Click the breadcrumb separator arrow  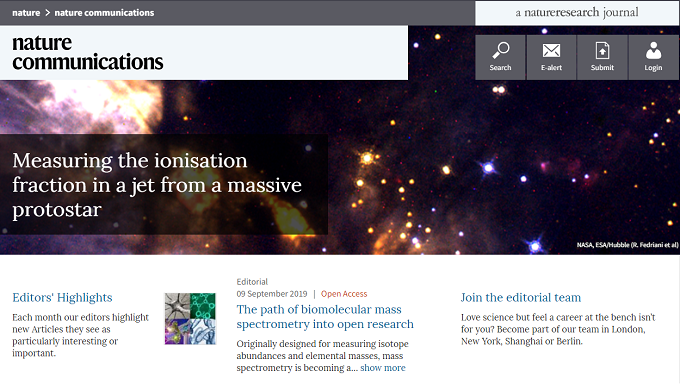48,13
